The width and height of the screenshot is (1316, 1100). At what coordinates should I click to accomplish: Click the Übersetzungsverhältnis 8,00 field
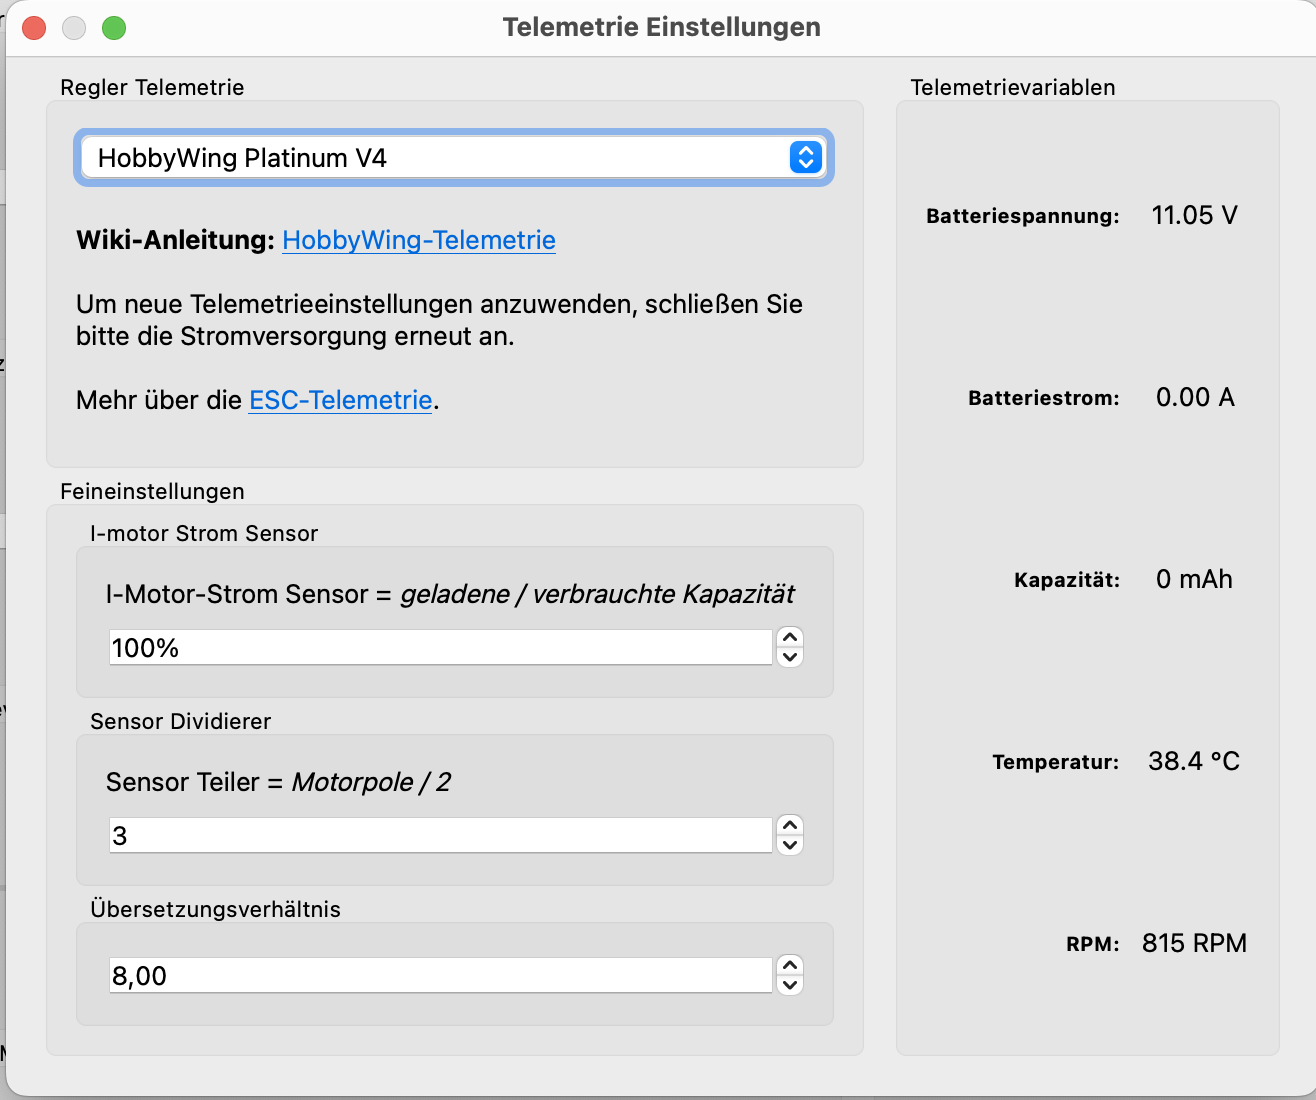(440, 976)
